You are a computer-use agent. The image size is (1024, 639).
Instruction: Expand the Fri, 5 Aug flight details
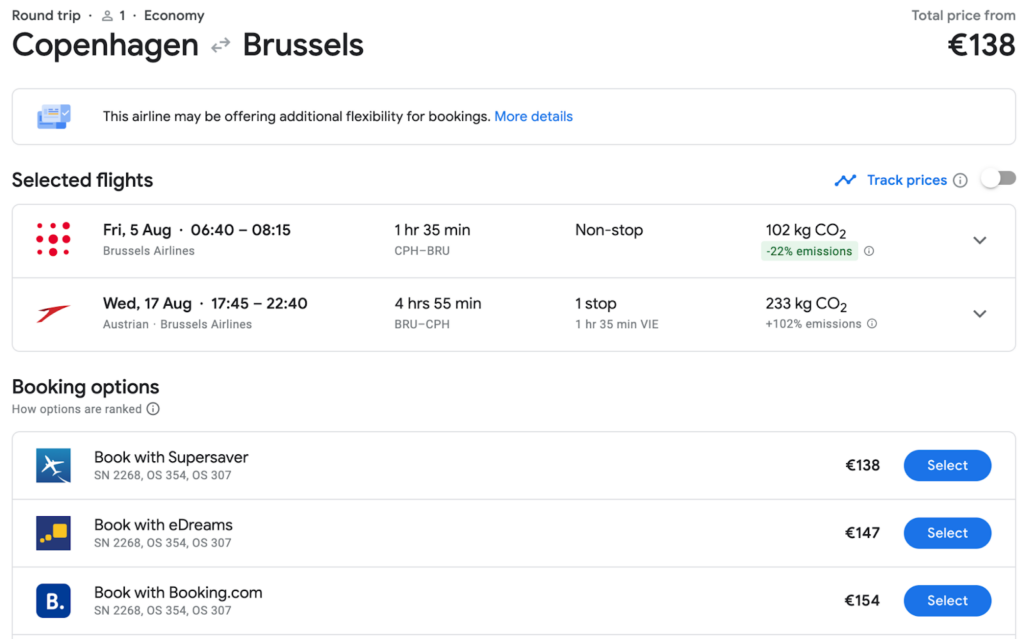[x=980, y=240]
